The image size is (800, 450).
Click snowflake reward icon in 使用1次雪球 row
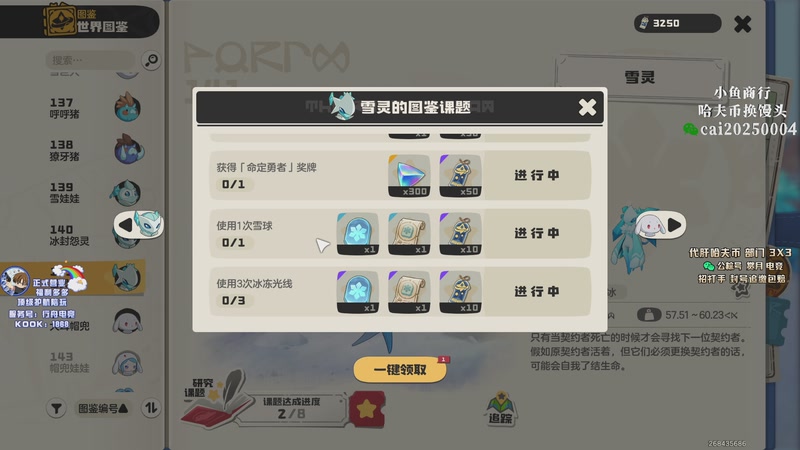tap(358, 234)
